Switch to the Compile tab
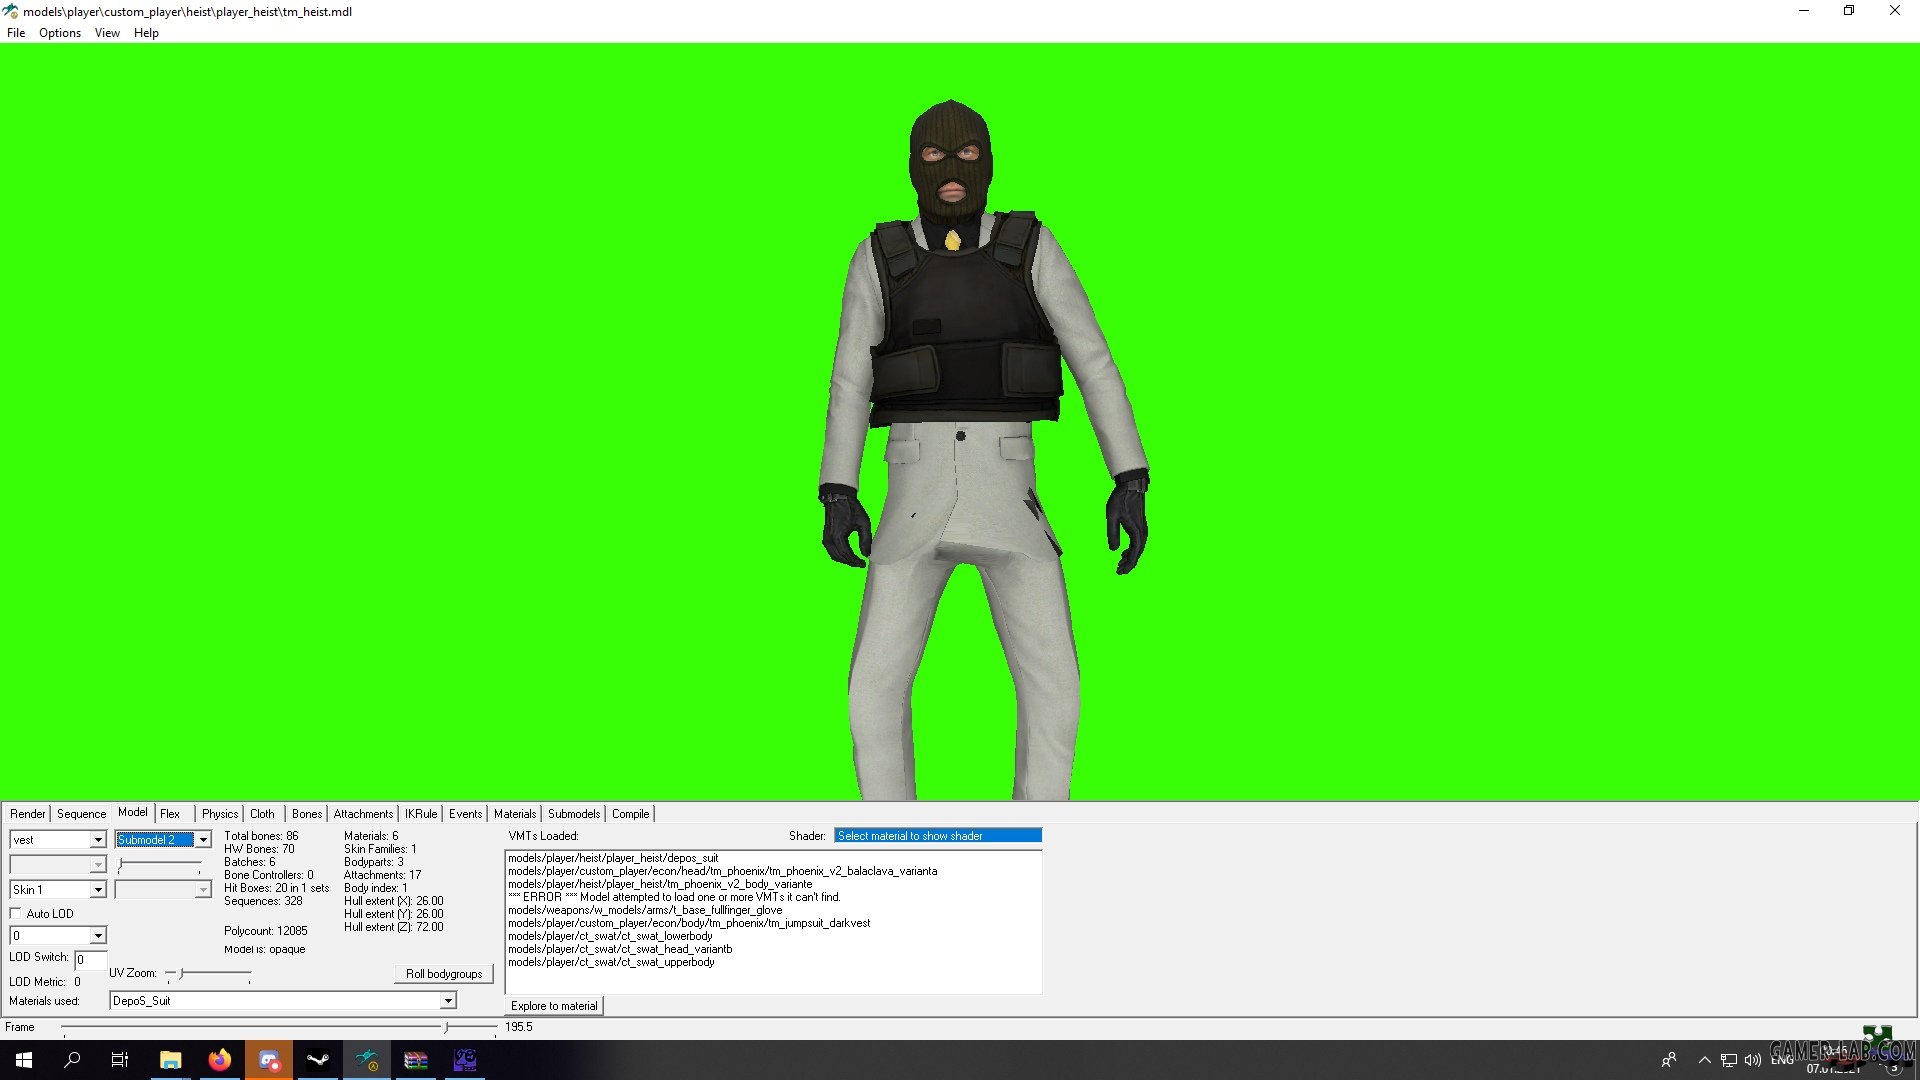The width and height of the screenshot is (1920, 1080). (631, 814)
